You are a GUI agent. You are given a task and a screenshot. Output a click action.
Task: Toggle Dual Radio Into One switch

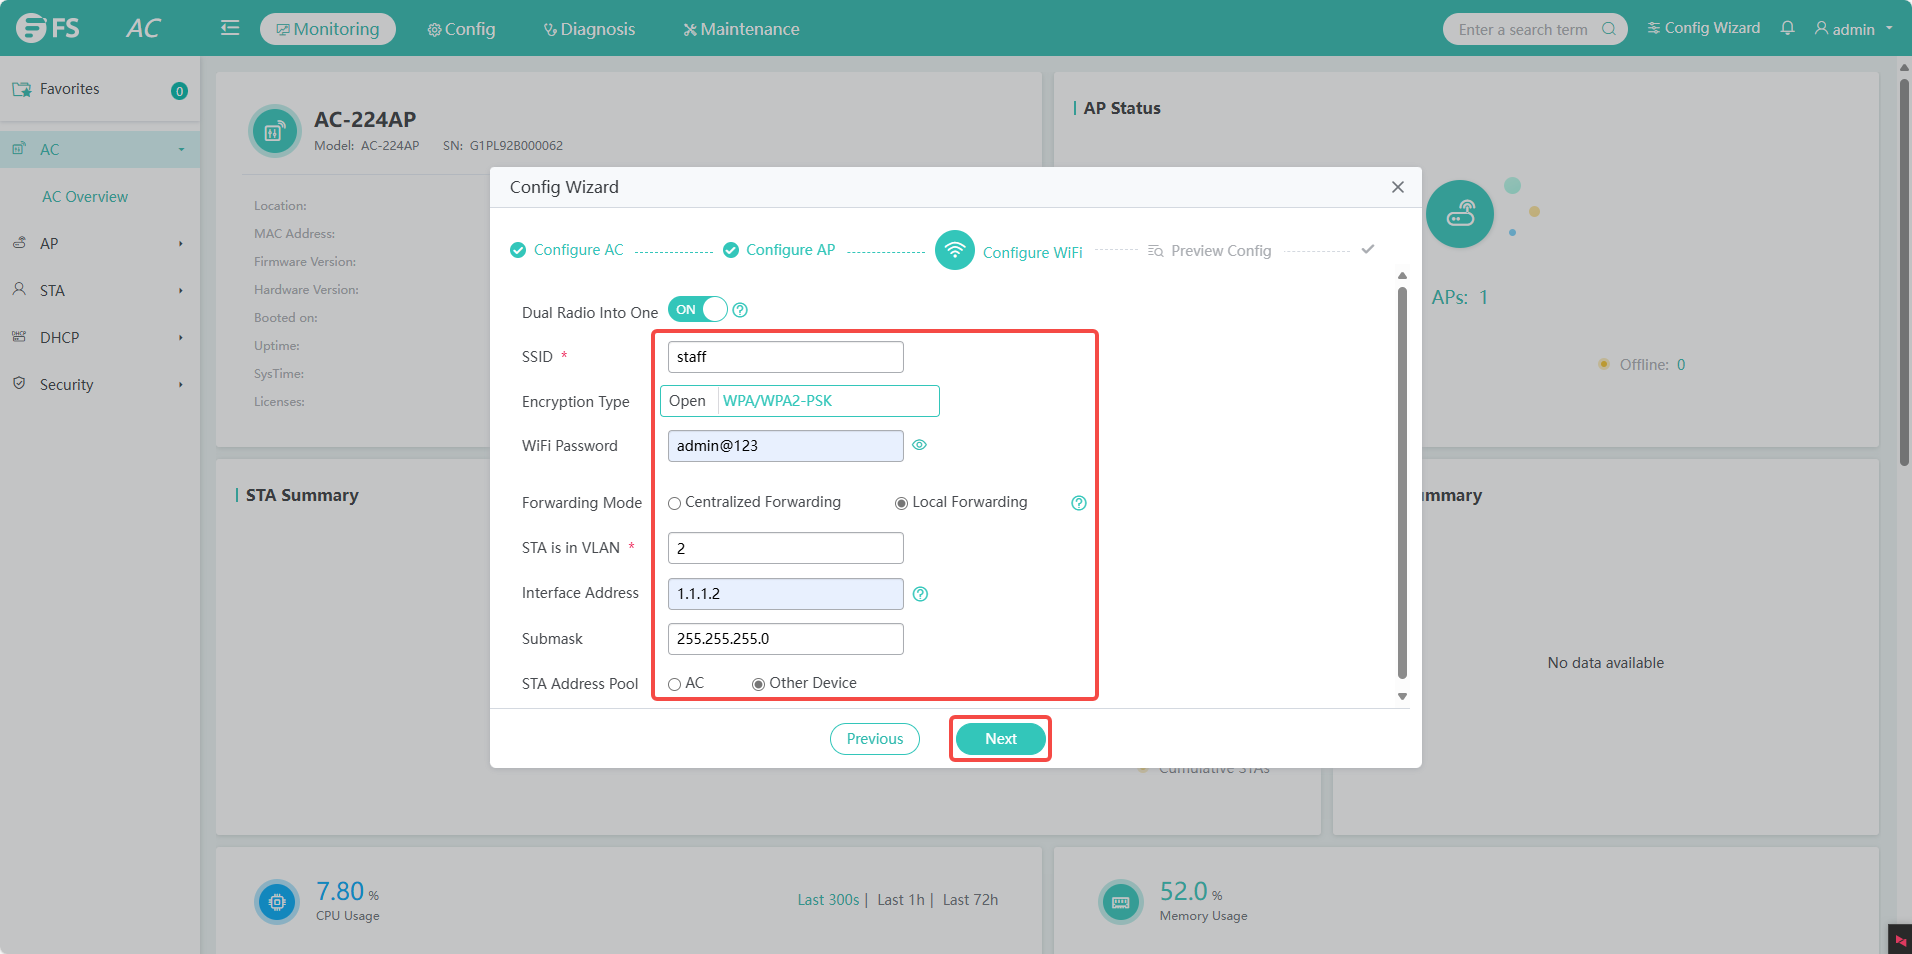click(x=697, y=310)
